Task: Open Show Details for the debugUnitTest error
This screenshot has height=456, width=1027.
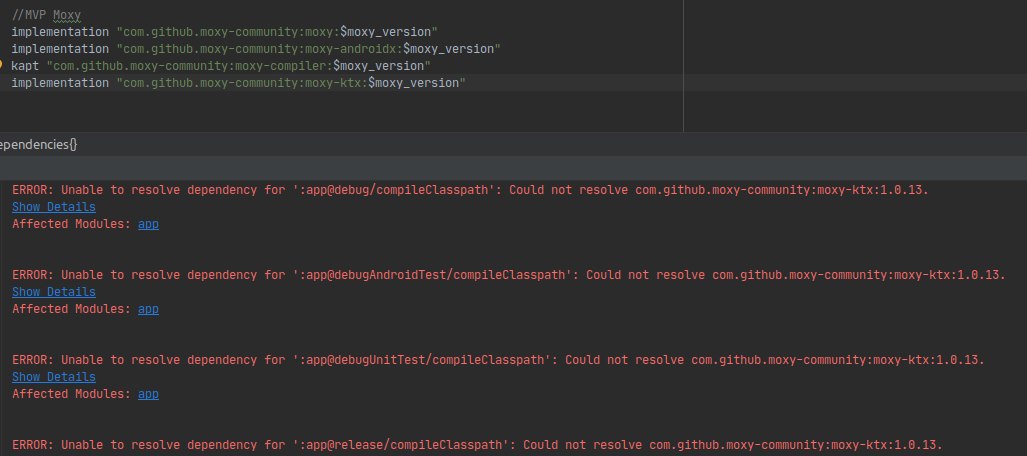Action: coord(54,377)
